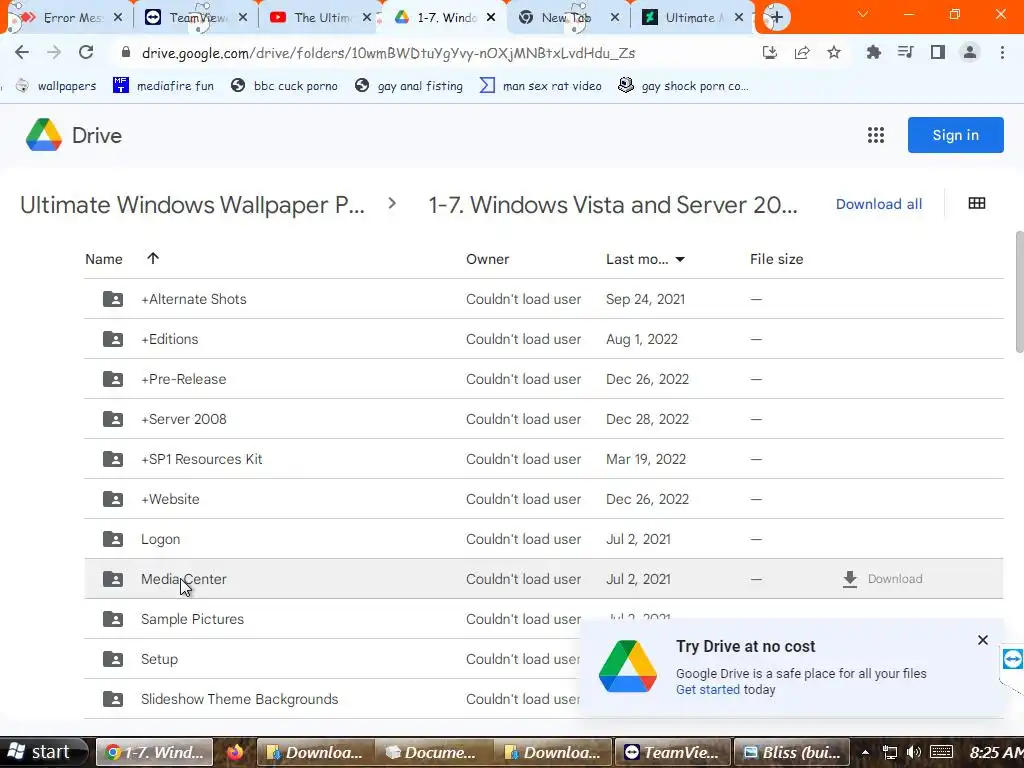Switch to the Error Mes tab

[x=71, y=18]
